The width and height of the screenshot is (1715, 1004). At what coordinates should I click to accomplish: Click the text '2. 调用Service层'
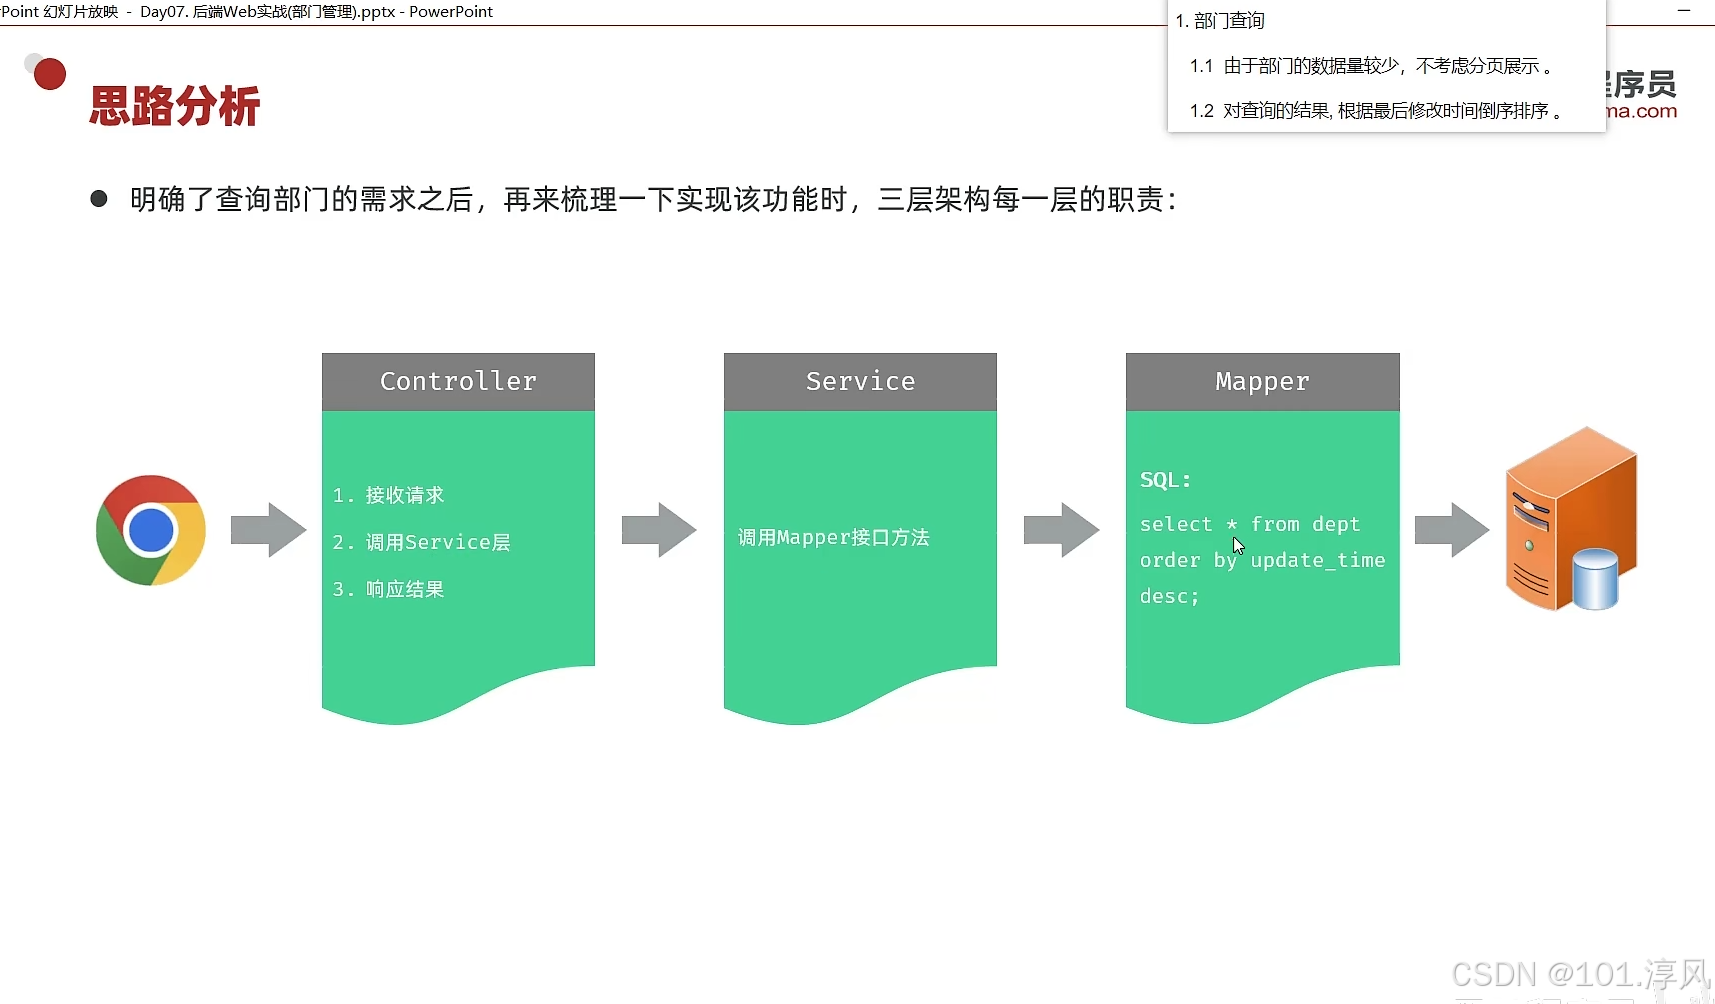pyautogui.click(x=421, y=542)
